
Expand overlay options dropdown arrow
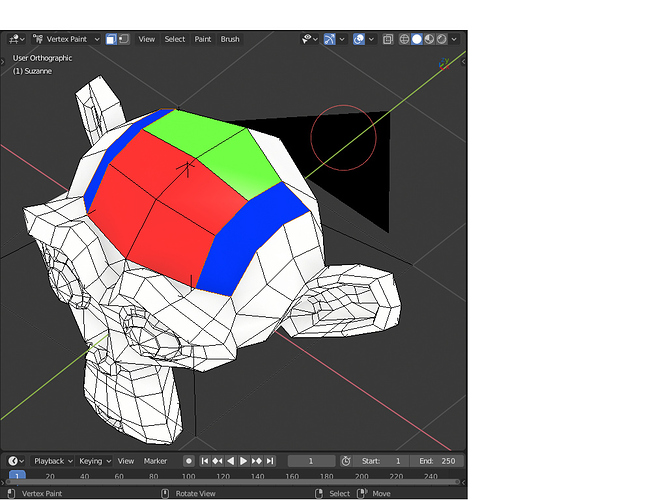coord(371,39)
